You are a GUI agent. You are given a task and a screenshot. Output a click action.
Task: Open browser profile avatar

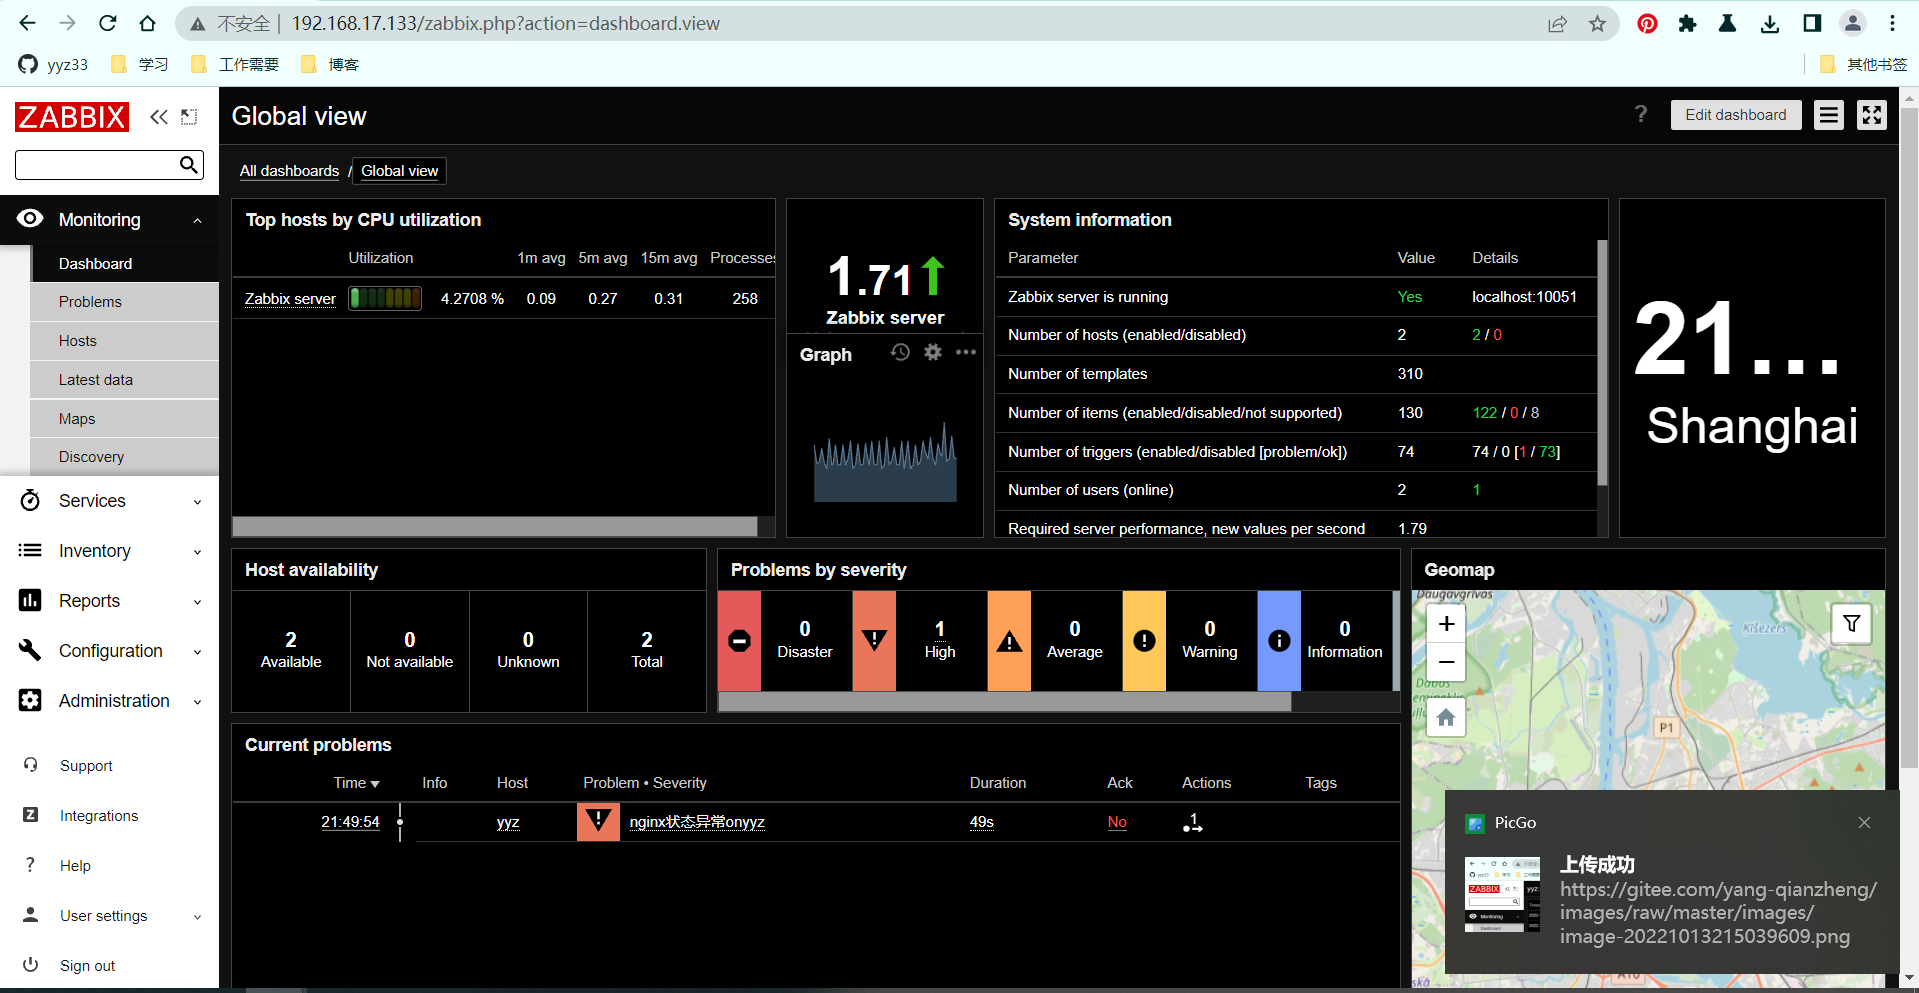tap(1853, 23)
